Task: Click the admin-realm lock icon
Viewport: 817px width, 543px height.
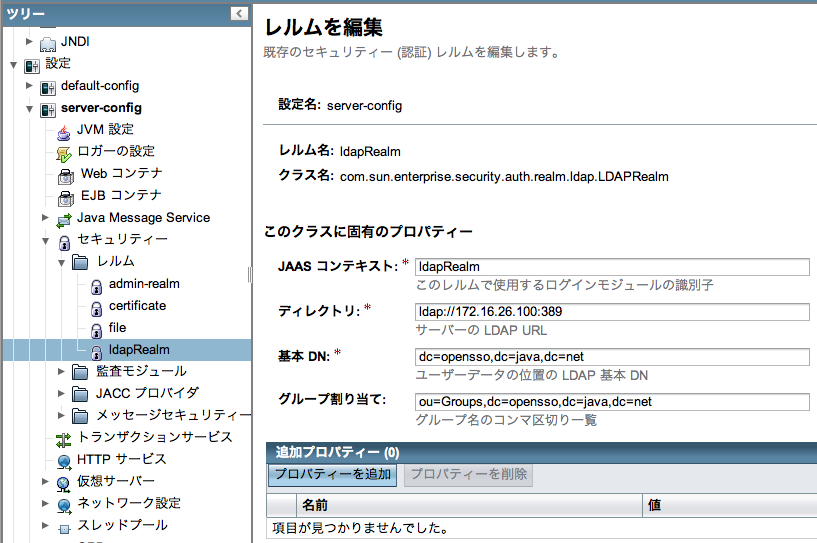Action: 96,285
